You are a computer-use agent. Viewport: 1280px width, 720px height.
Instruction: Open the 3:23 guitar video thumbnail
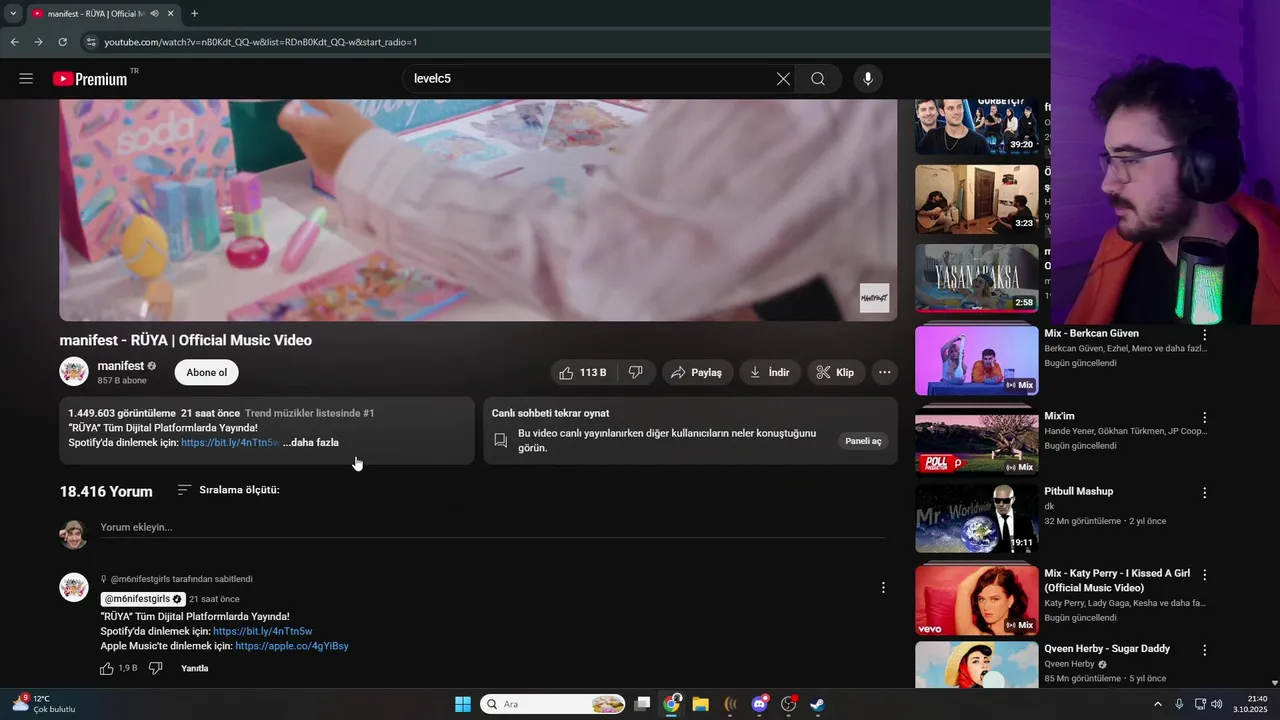977,199
